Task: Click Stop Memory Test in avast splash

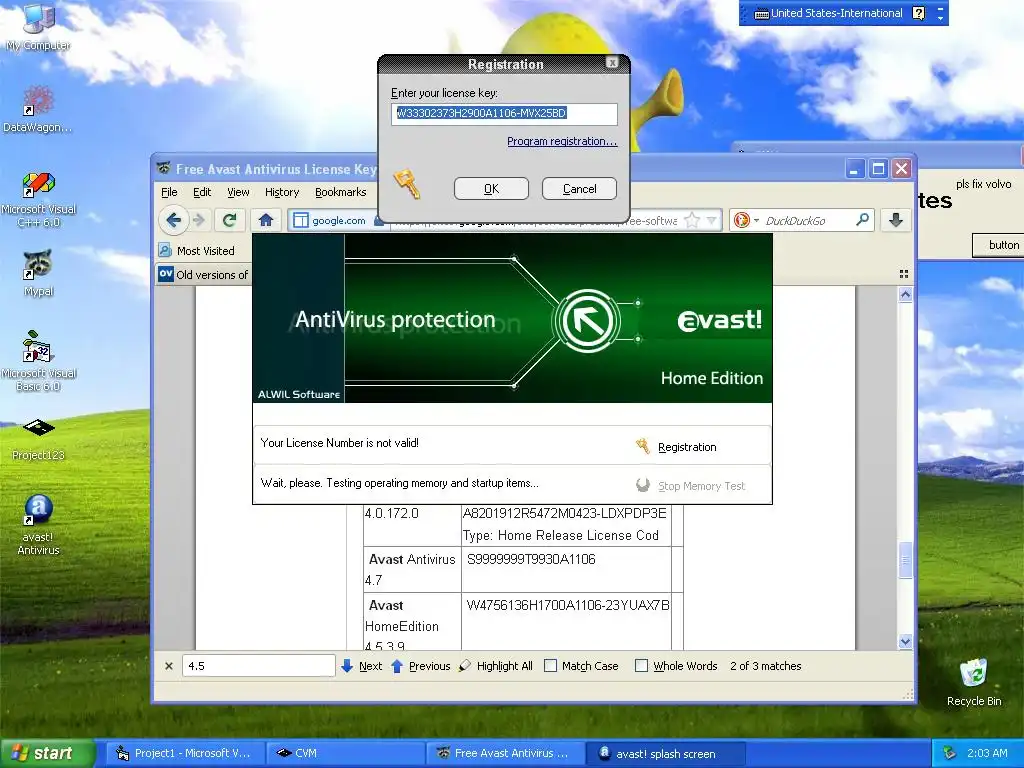Action: (701, 486)
